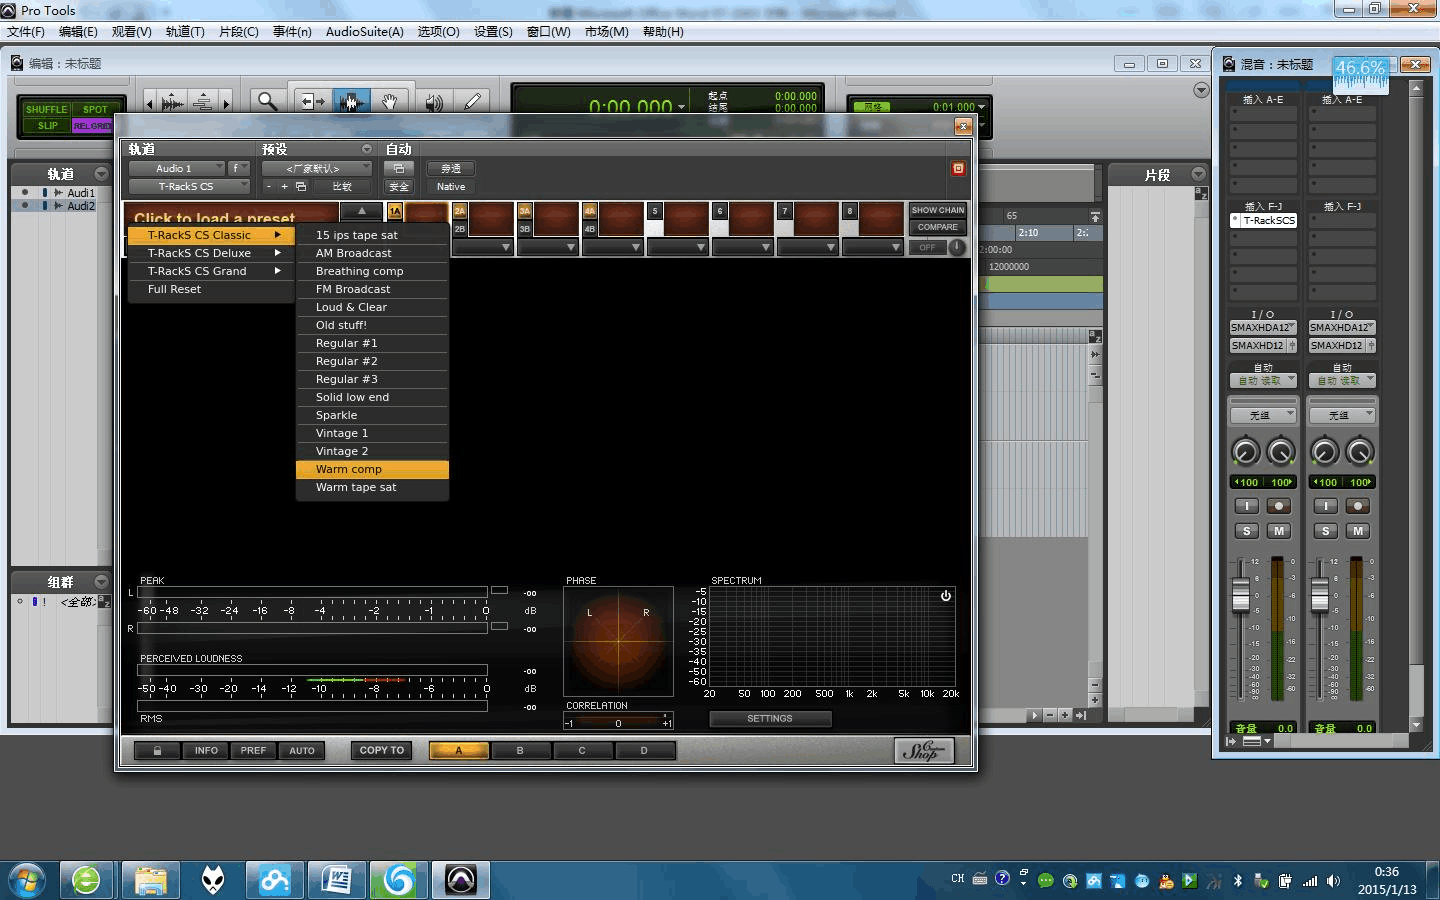Click the PREF button
The width and height of the screenshot is (1440, 900).
[253, 750]
